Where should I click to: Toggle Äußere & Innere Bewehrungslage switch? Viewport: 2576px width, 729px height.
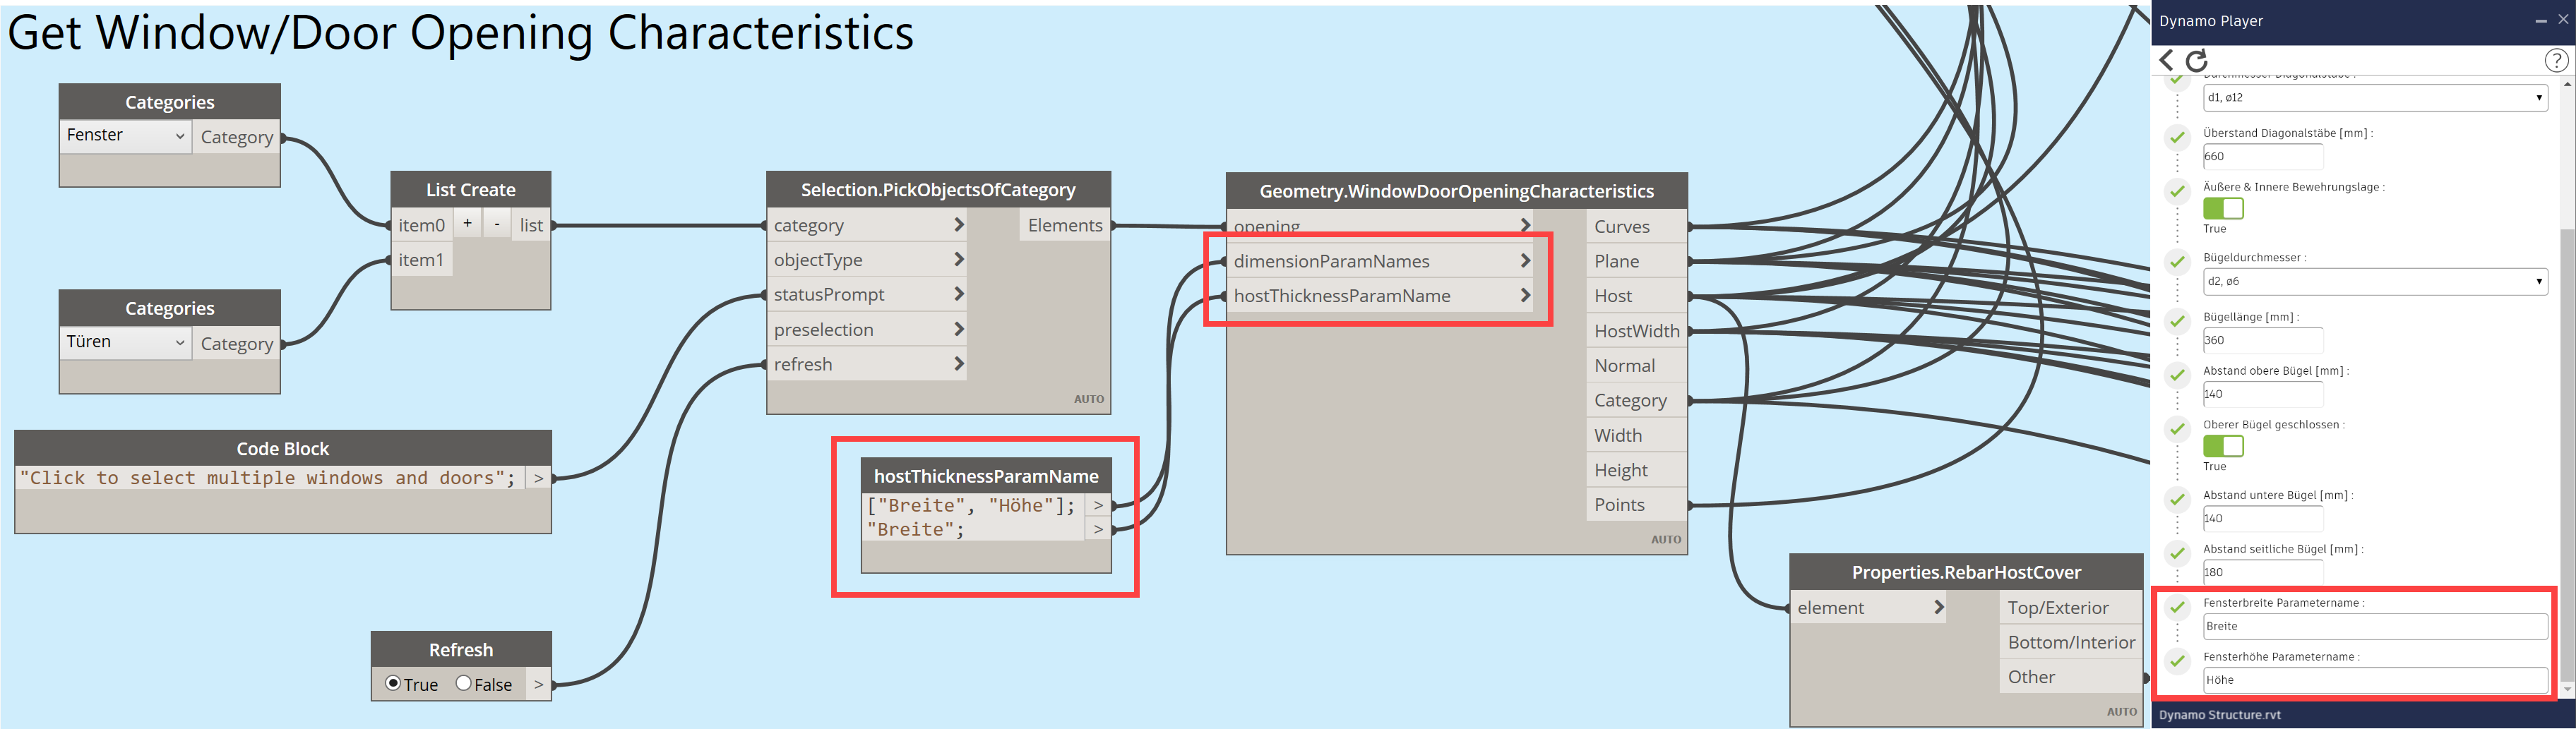click(2223, 208)
